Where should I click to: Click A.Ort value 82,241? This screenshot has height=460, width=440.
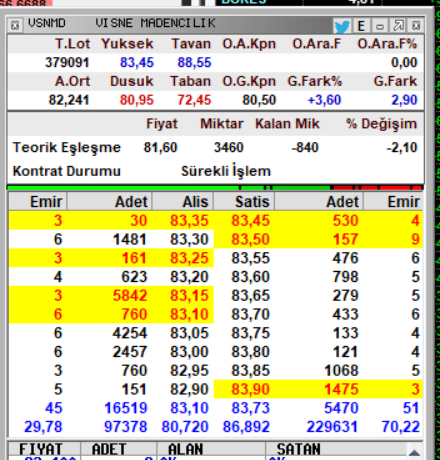(69, 100)
